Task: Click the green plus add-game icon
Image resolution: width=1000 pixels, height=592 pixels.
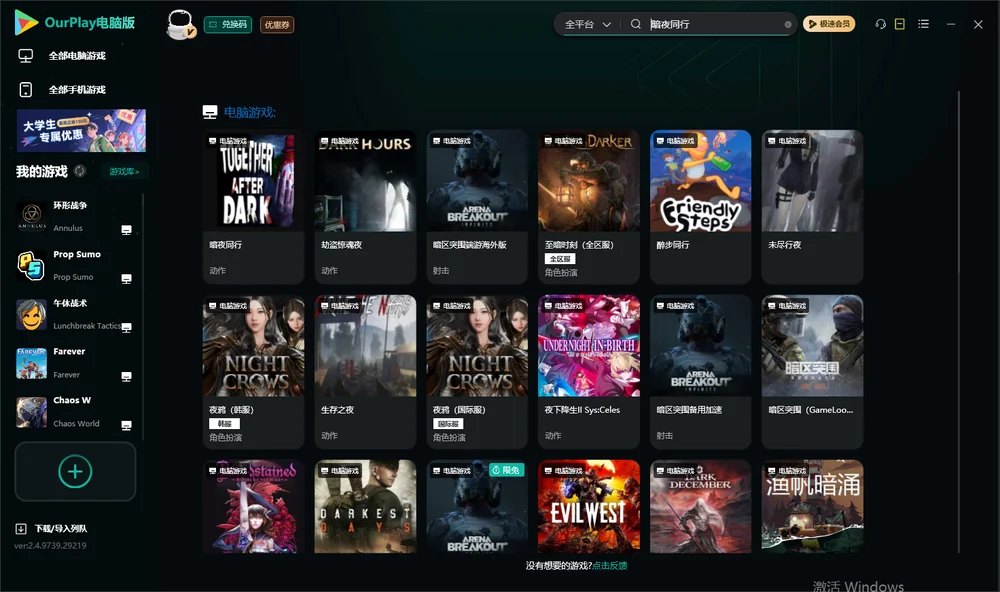Action: click(75, 471)
